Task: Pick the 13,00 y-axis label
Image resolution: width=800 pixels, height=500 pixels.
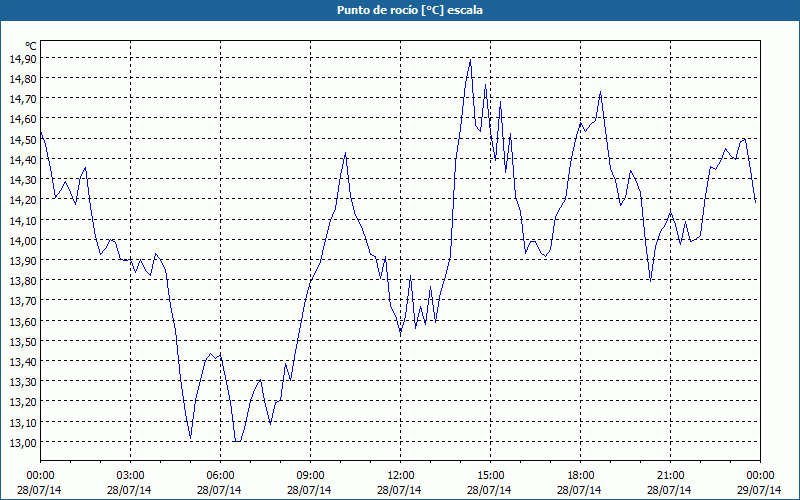Action: (x=23, y=442)
